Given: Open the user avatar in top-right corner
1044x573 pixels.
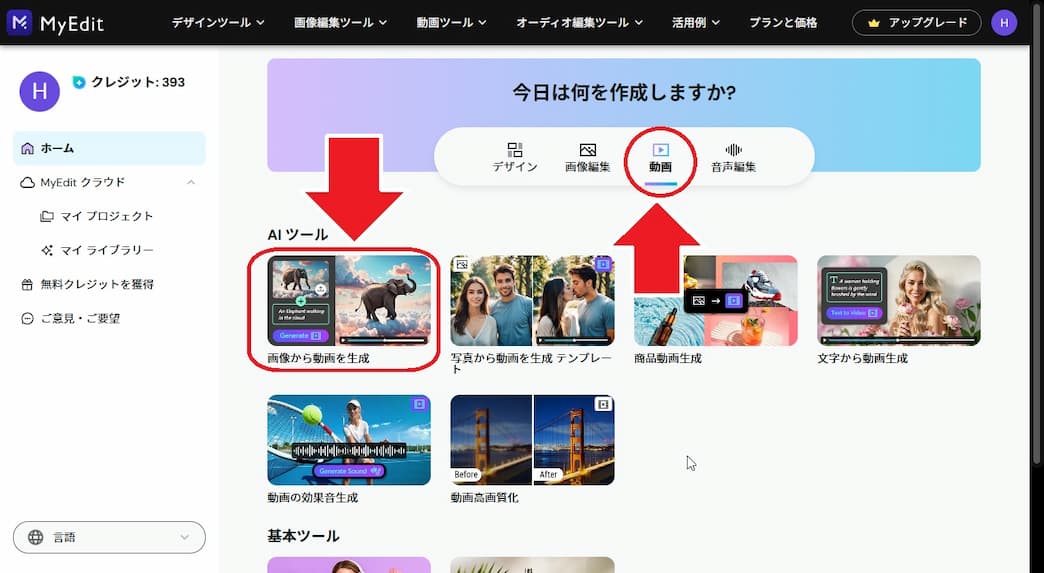Looking at the screenshot, I should 1004,22.
